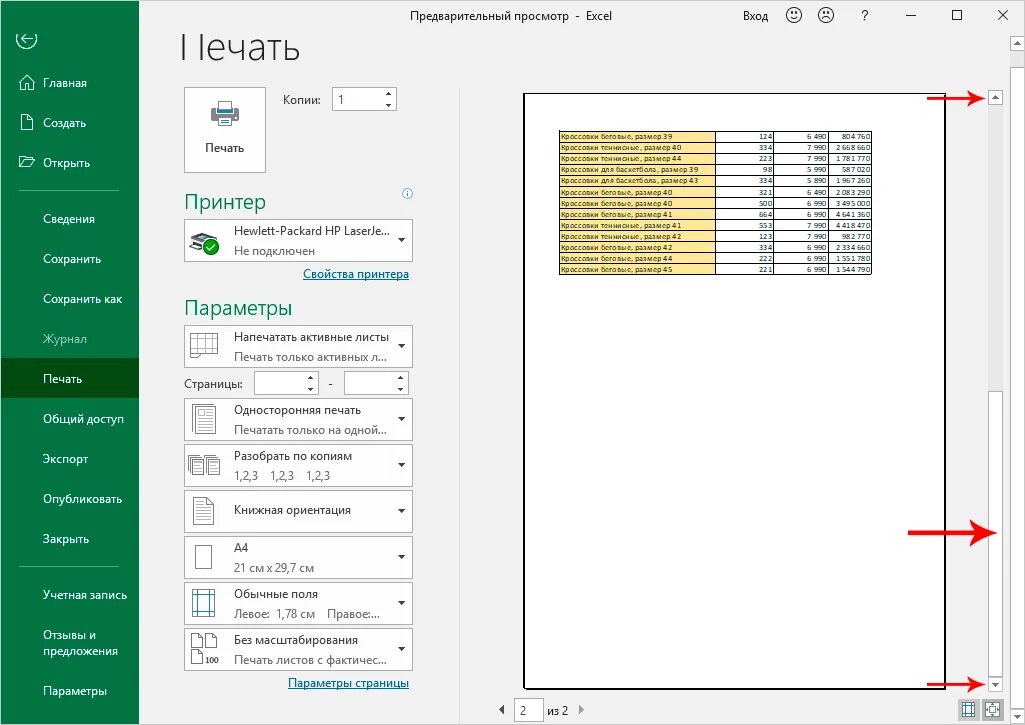
Task: Increase the starting page number
Action: click(x=311, y=378)
